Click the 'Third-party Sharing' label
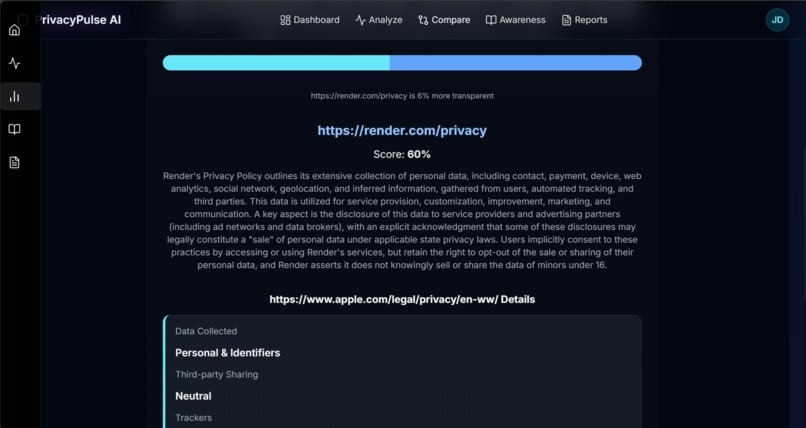Image resolution: width=806 pixels, height=428 pixels. (x=216, y=375)
